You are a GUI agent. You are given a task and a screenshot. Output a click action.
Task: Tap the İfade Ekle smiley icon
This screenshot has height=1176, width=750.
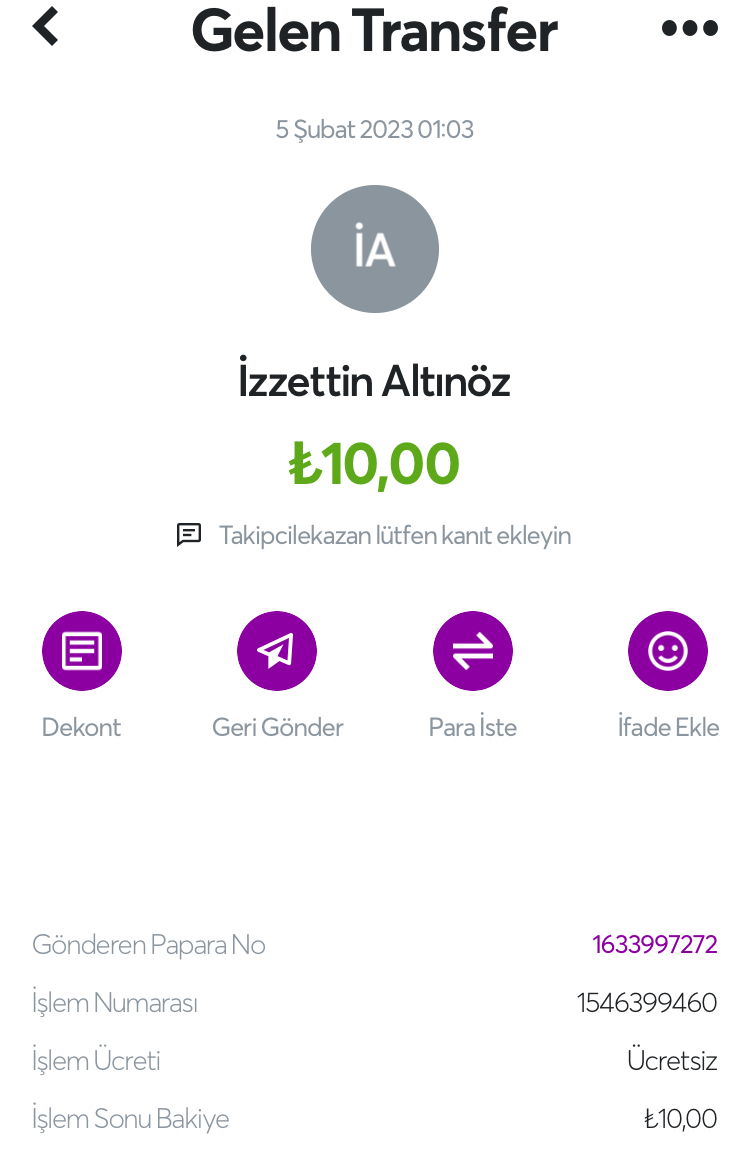click(x=668, y=651)
